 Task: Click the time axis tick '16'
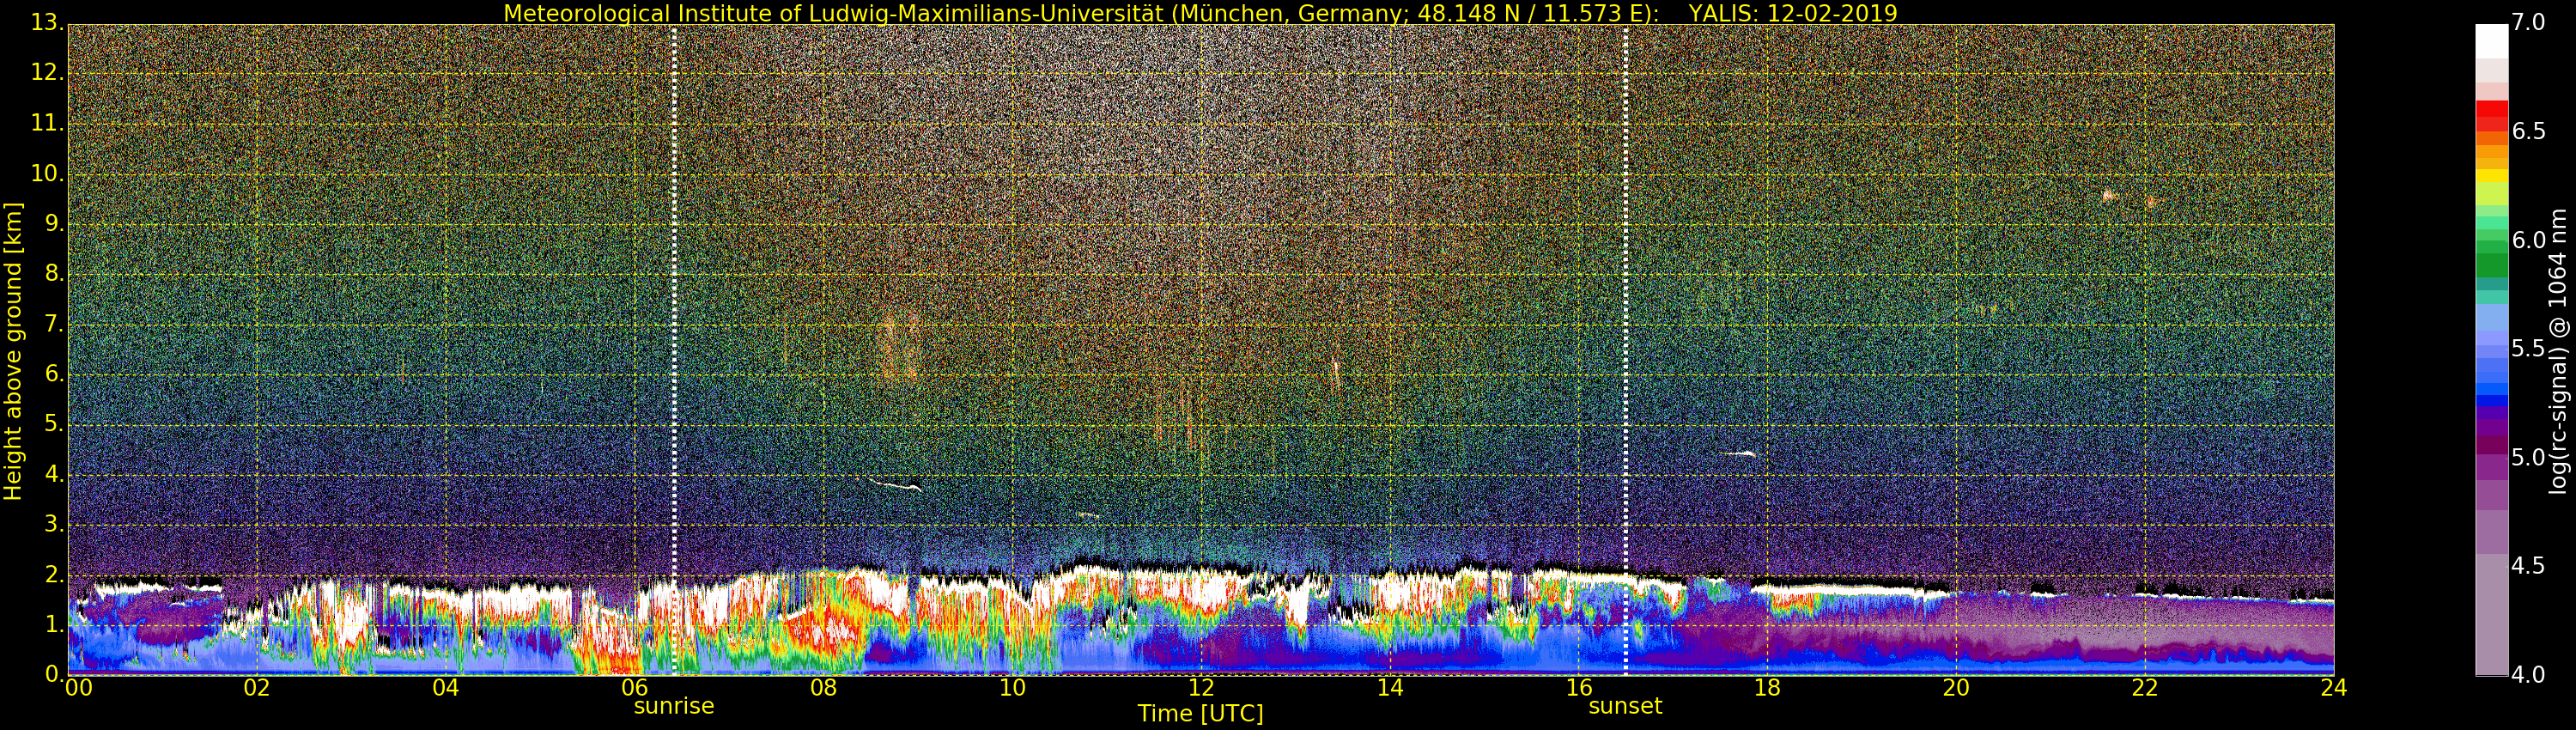click(x=1579, y=688)
